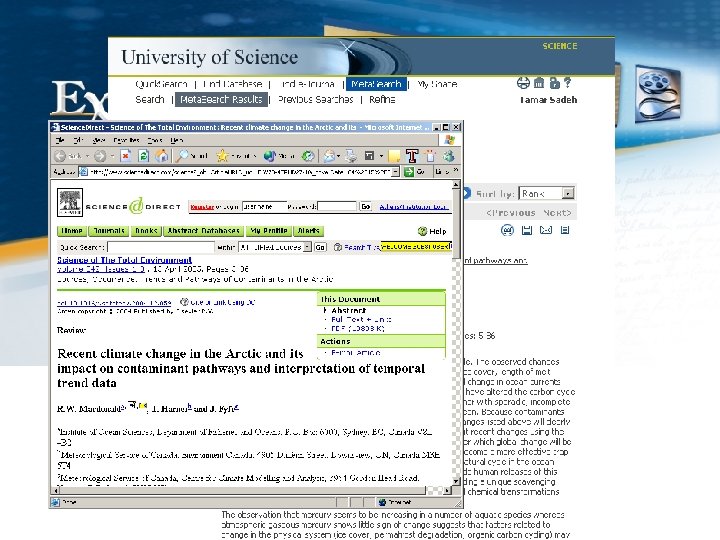Open the View menu in IE
720x540 pixels.
(99, 140)
